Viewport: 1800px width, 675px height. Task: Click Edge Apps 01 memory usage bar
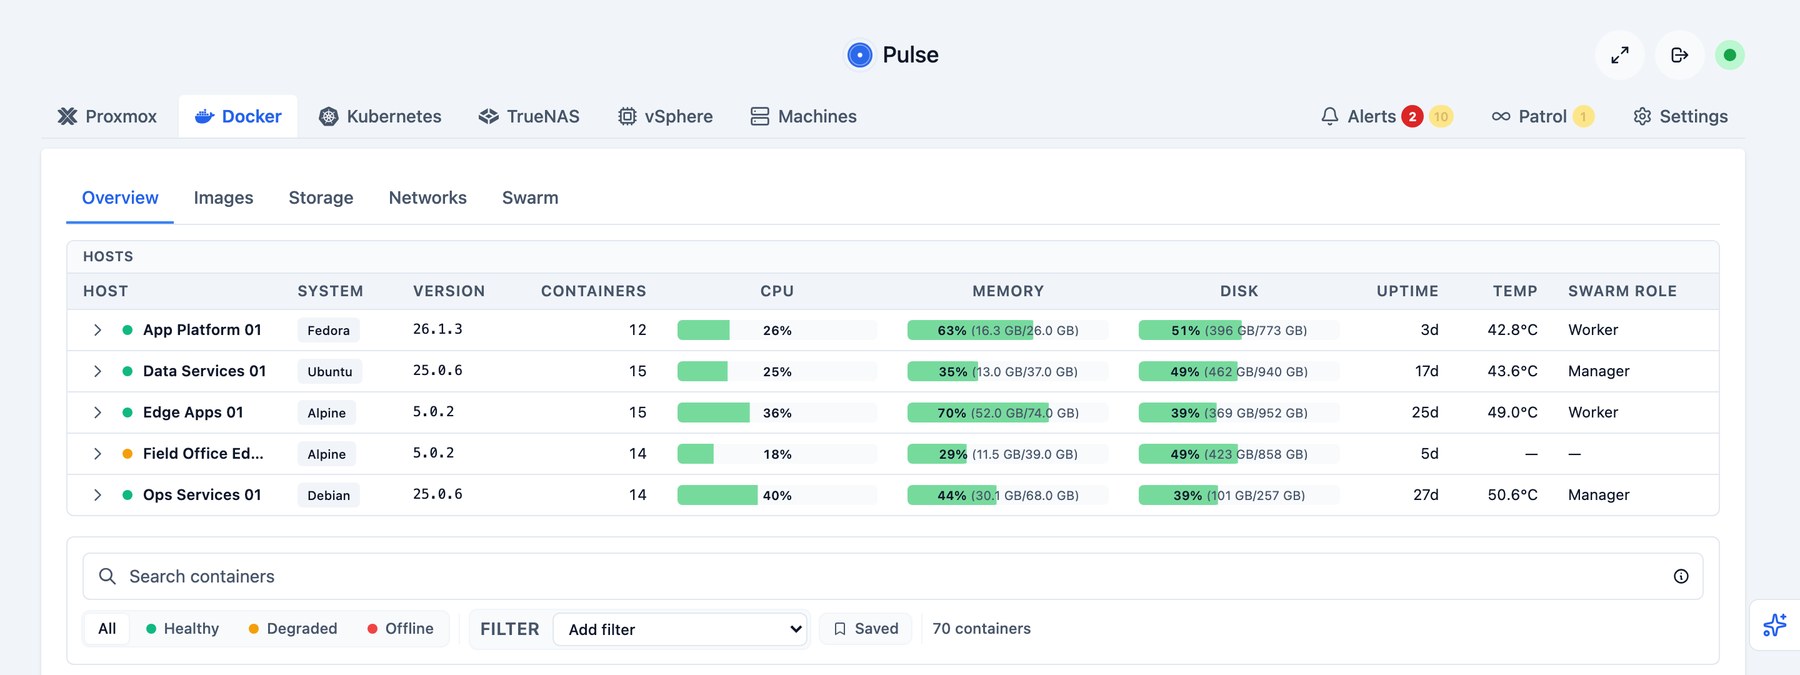tap(1007, 412)
